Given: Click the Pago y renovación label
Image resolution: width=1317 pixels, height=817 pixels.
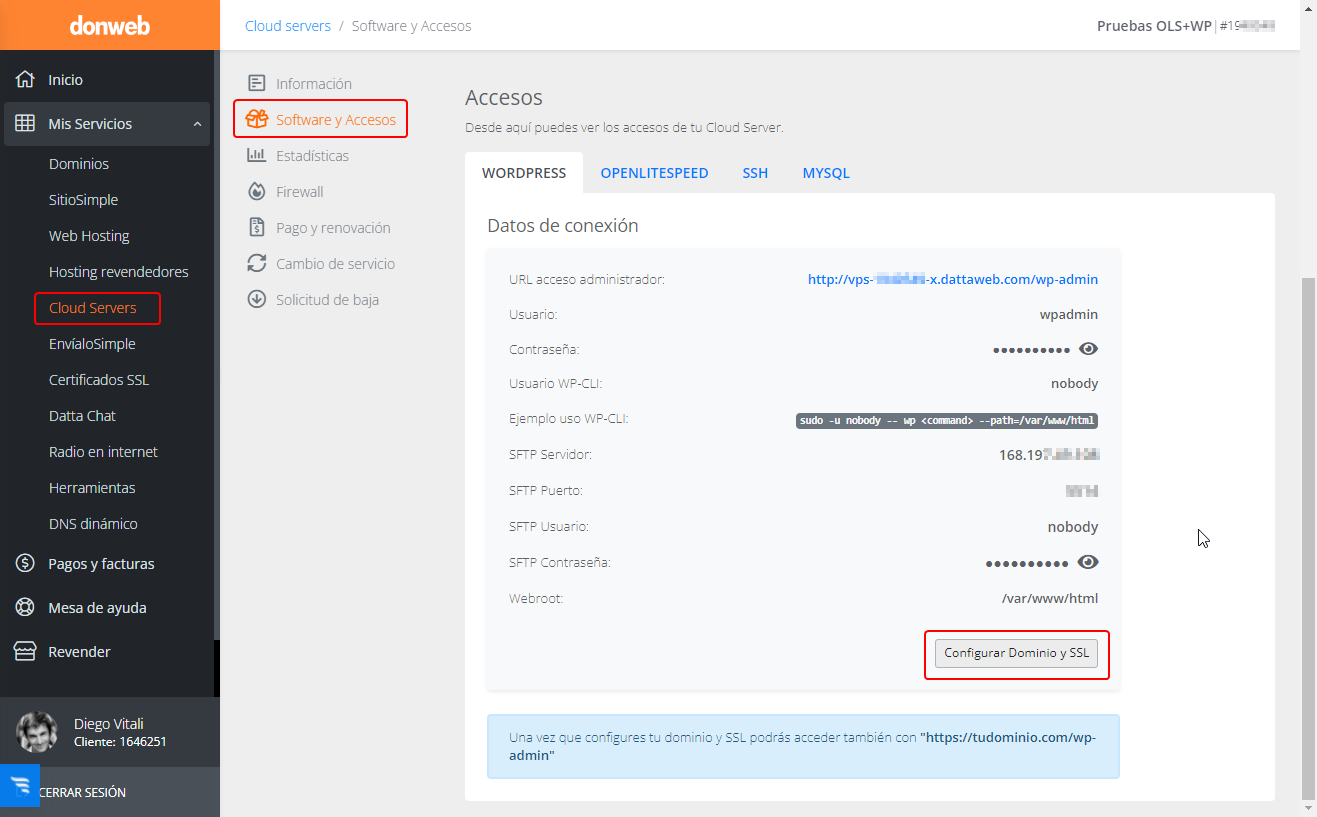Looking at the screenshot, I should point(333,228).
